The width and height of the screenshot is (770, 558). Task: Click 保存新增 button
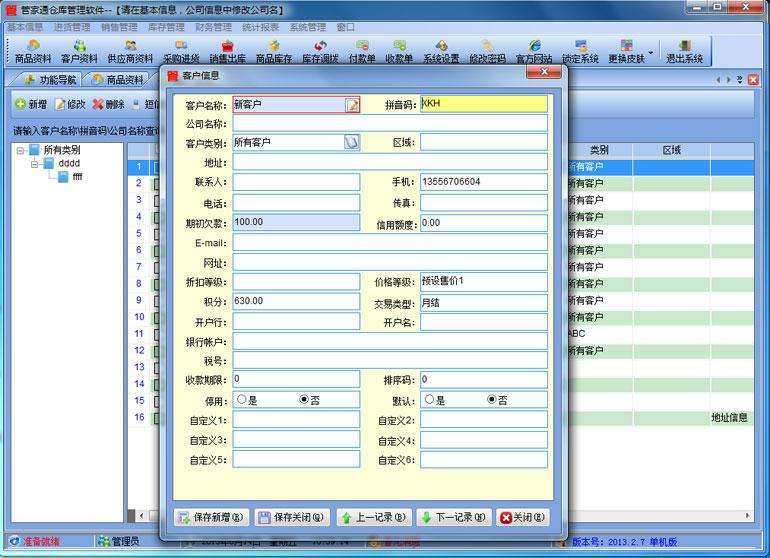(211, 517)
